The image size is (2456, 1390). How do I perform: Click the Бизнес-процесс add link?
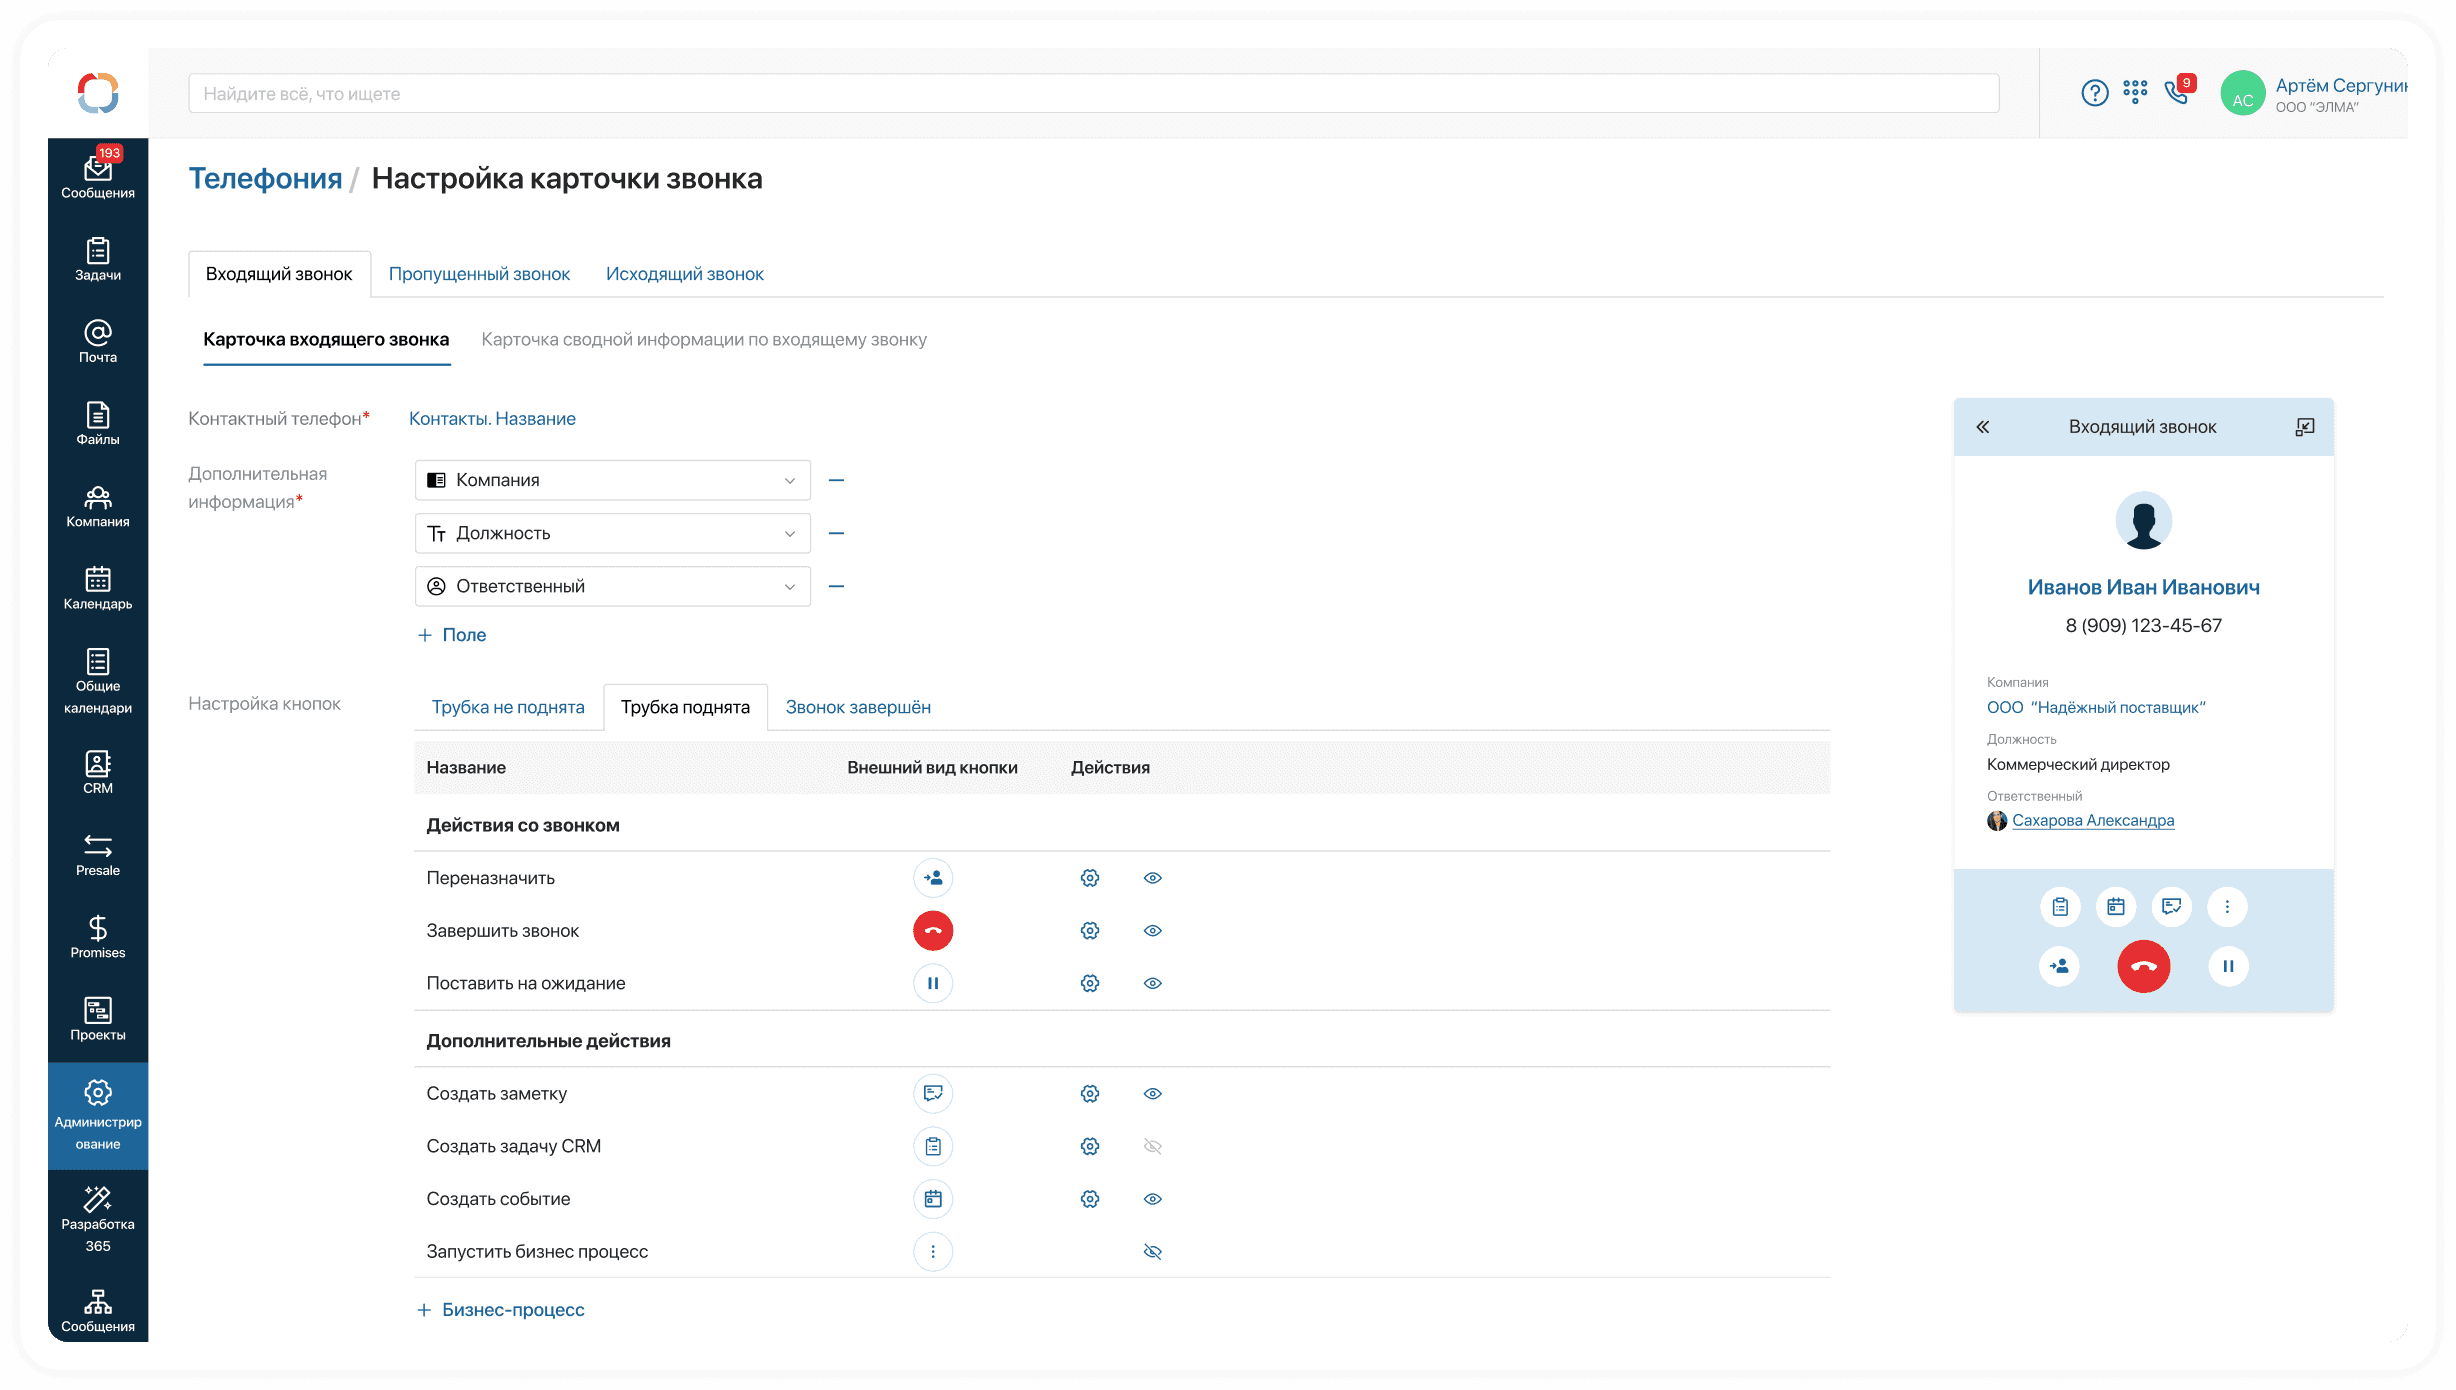(x=501, y=1310)
